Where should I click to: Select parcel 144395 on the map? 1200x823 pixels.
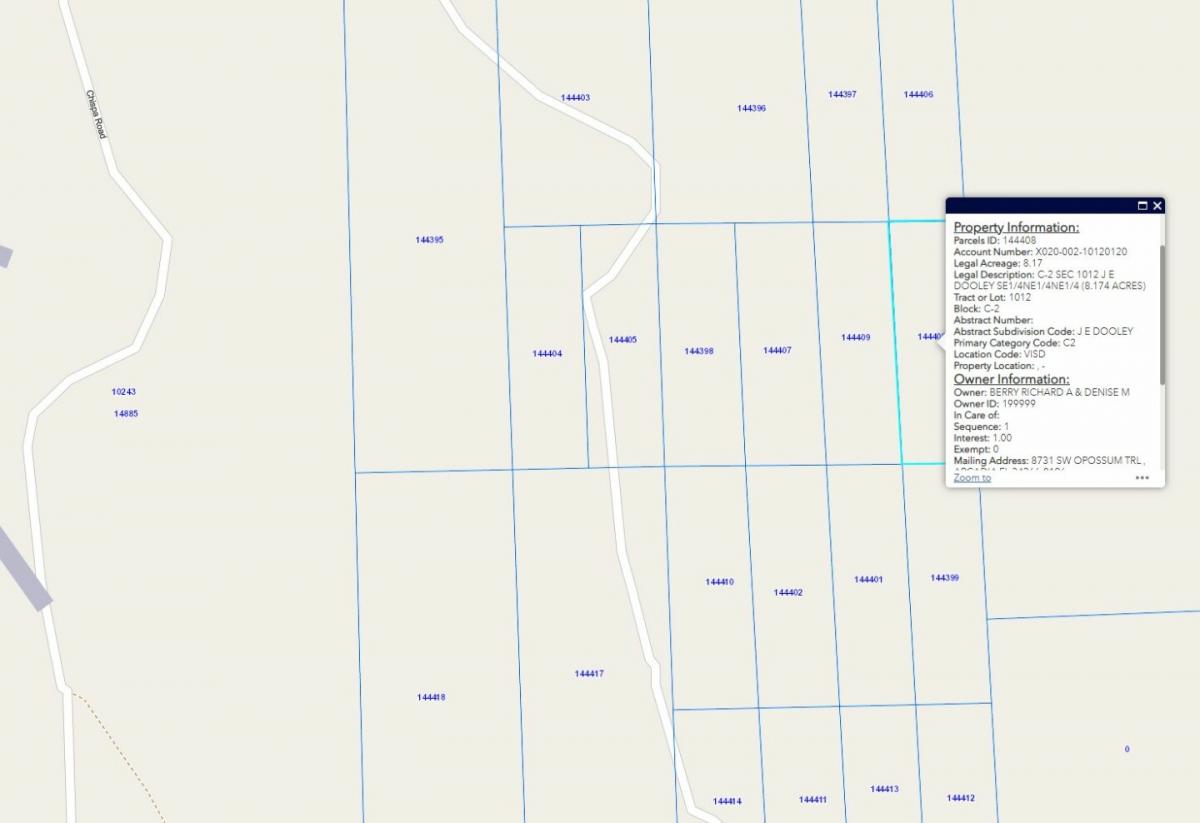(x=430, y=239)
